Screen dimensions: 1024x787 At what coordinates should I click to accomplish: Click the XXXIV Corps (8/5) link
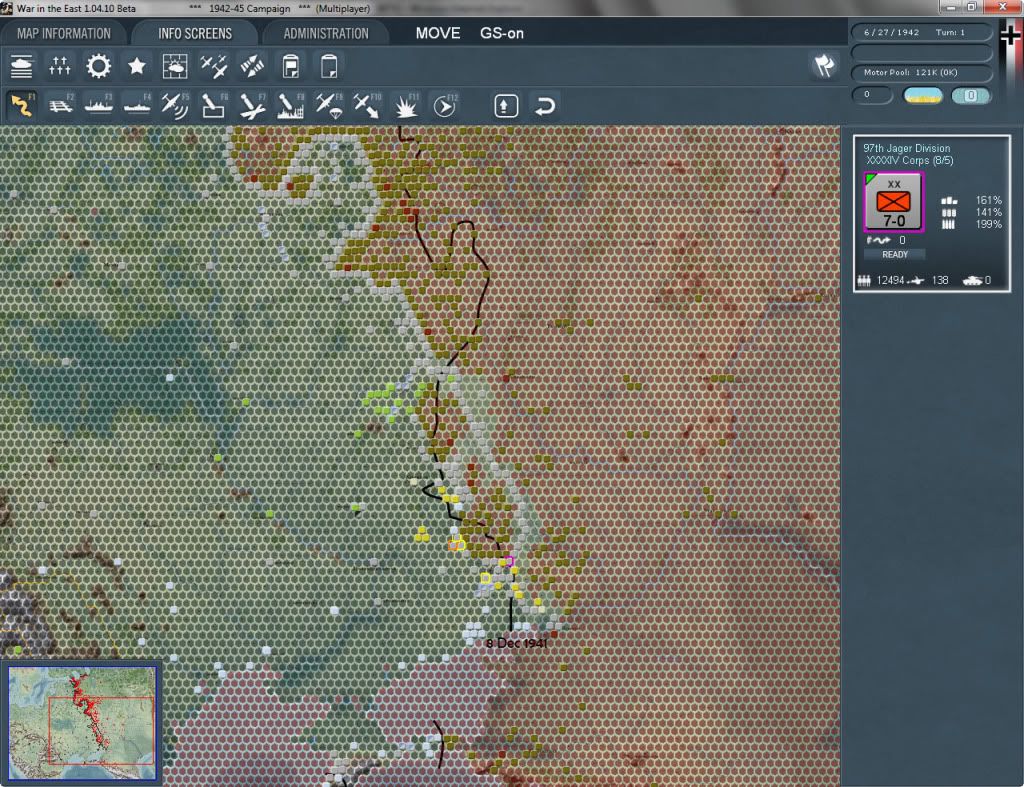tap(910, 161)
